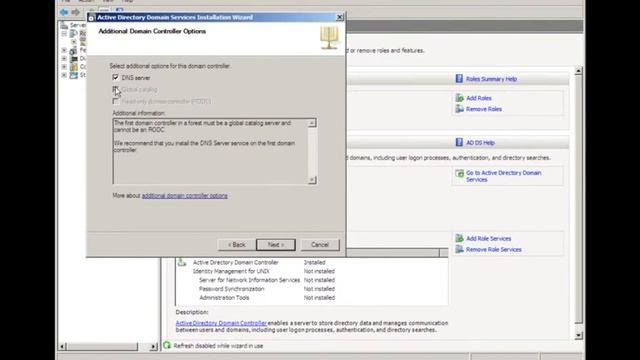Click the wizard title bar icon
The image size is (640, 360).
click(91, 18)
